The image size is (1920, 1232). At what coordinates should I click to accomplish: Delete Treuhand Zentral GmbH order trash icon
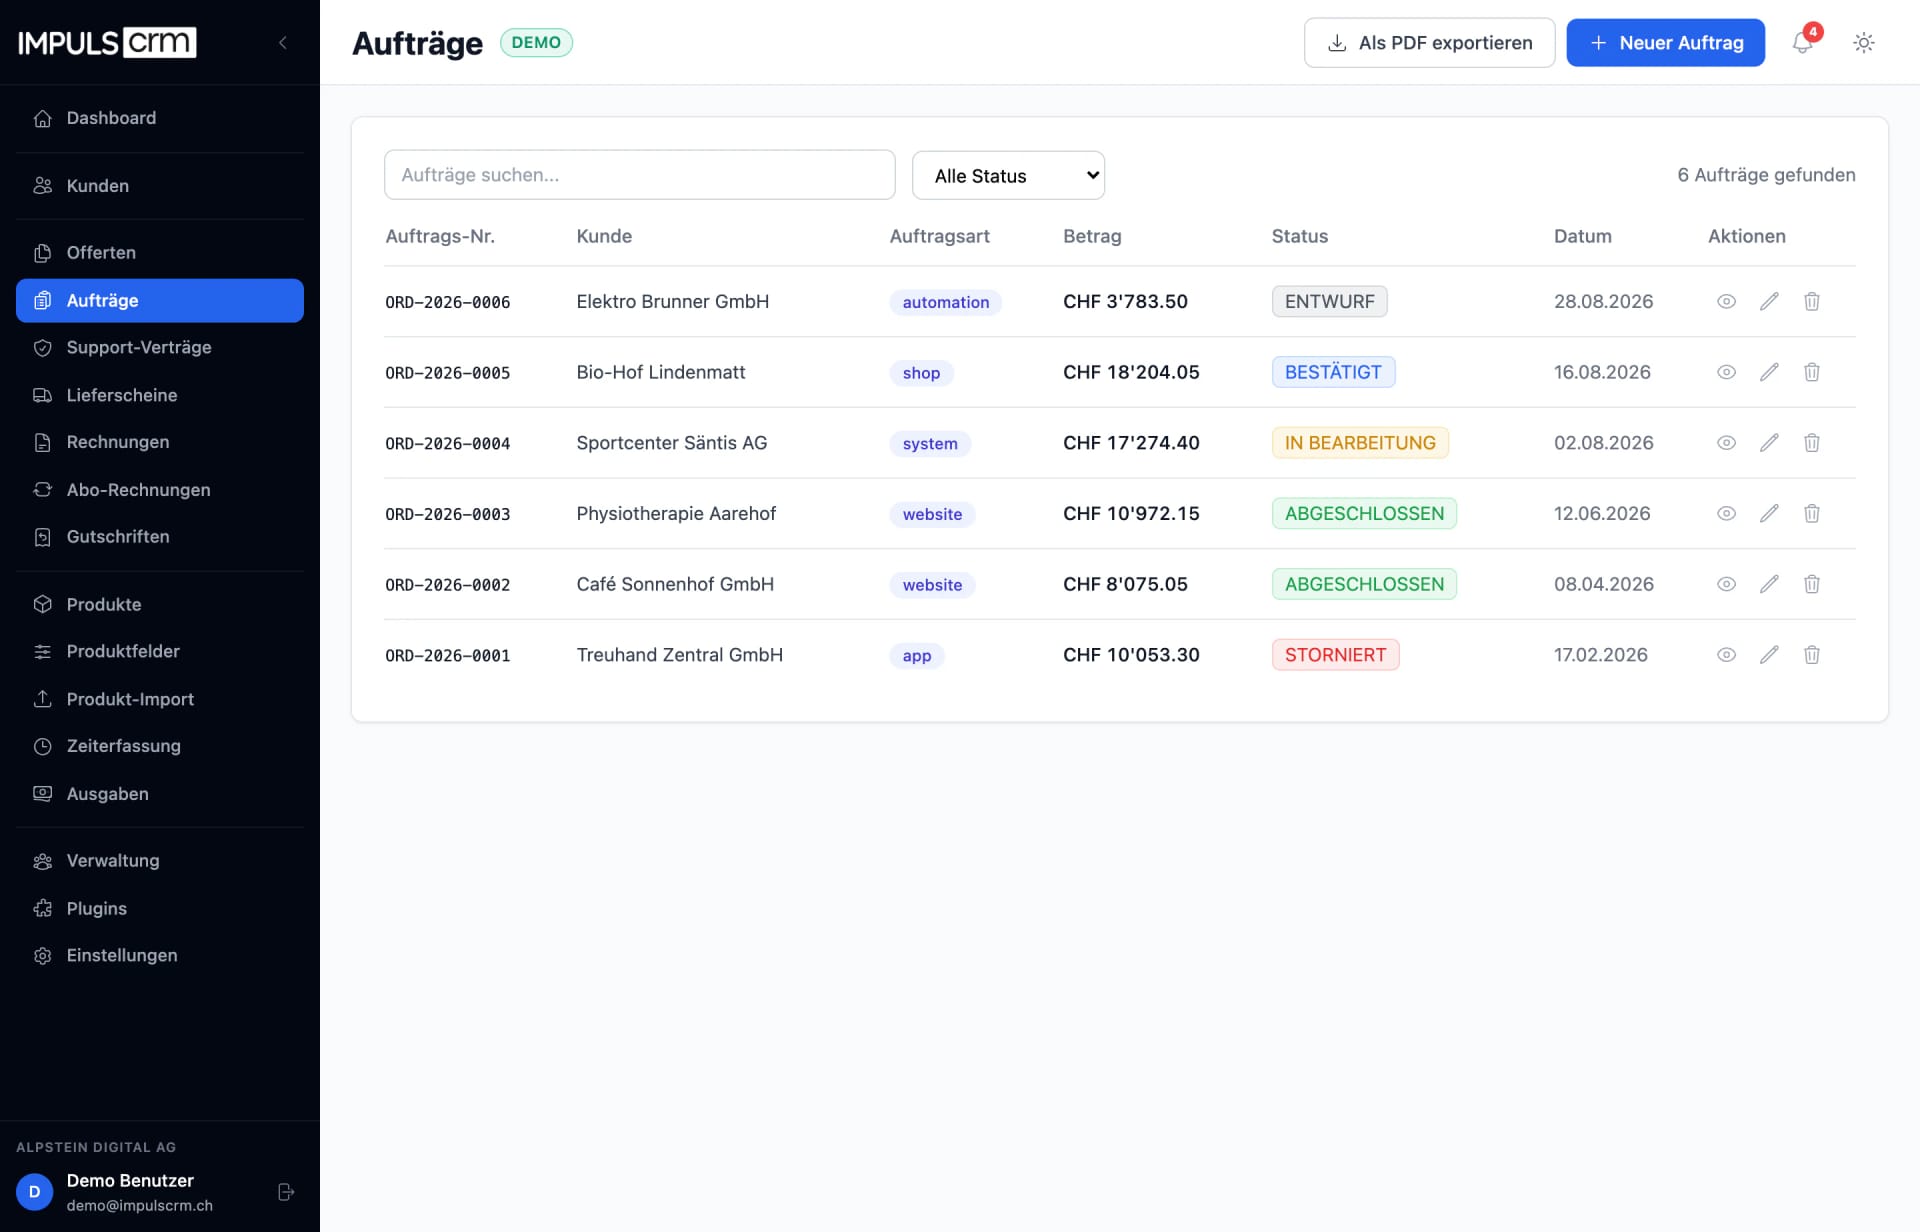pos(1811,655)
